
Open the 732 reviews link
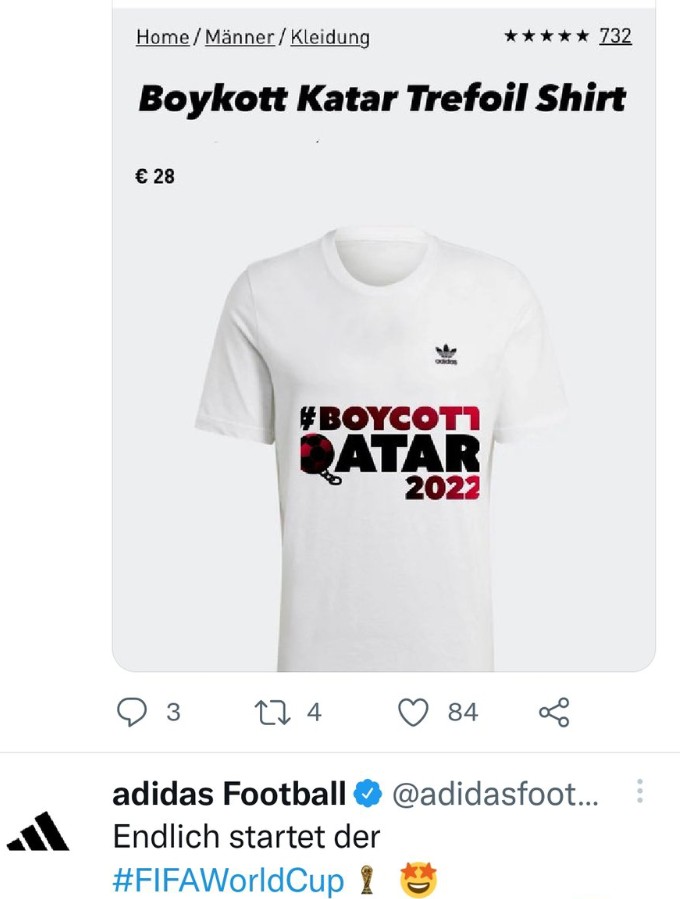pyautogui.click(x=615, y=36)
